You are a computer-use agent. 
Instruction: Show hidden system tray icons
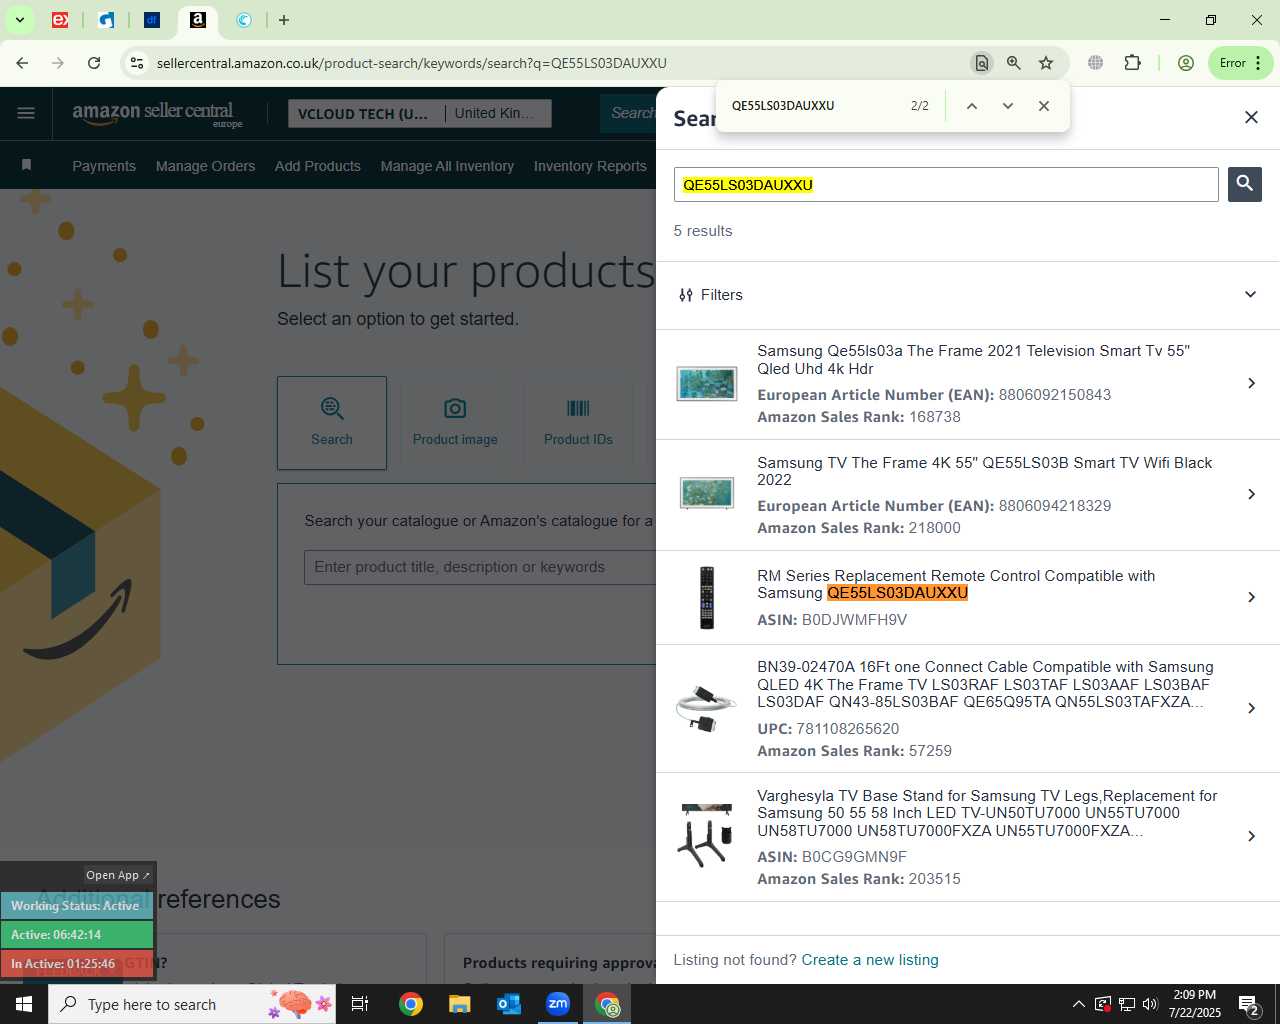1078,1004
